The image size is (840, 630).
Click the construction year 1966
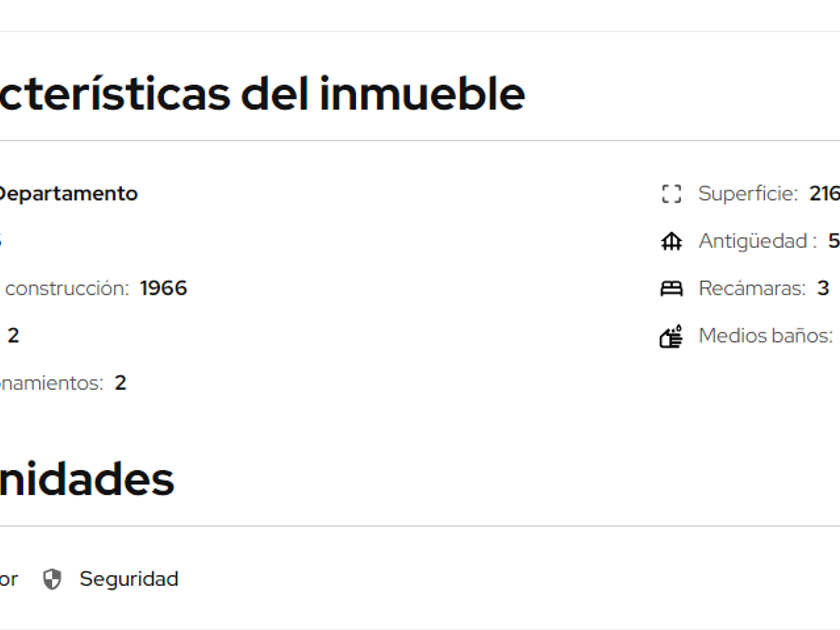pos(163,289)
